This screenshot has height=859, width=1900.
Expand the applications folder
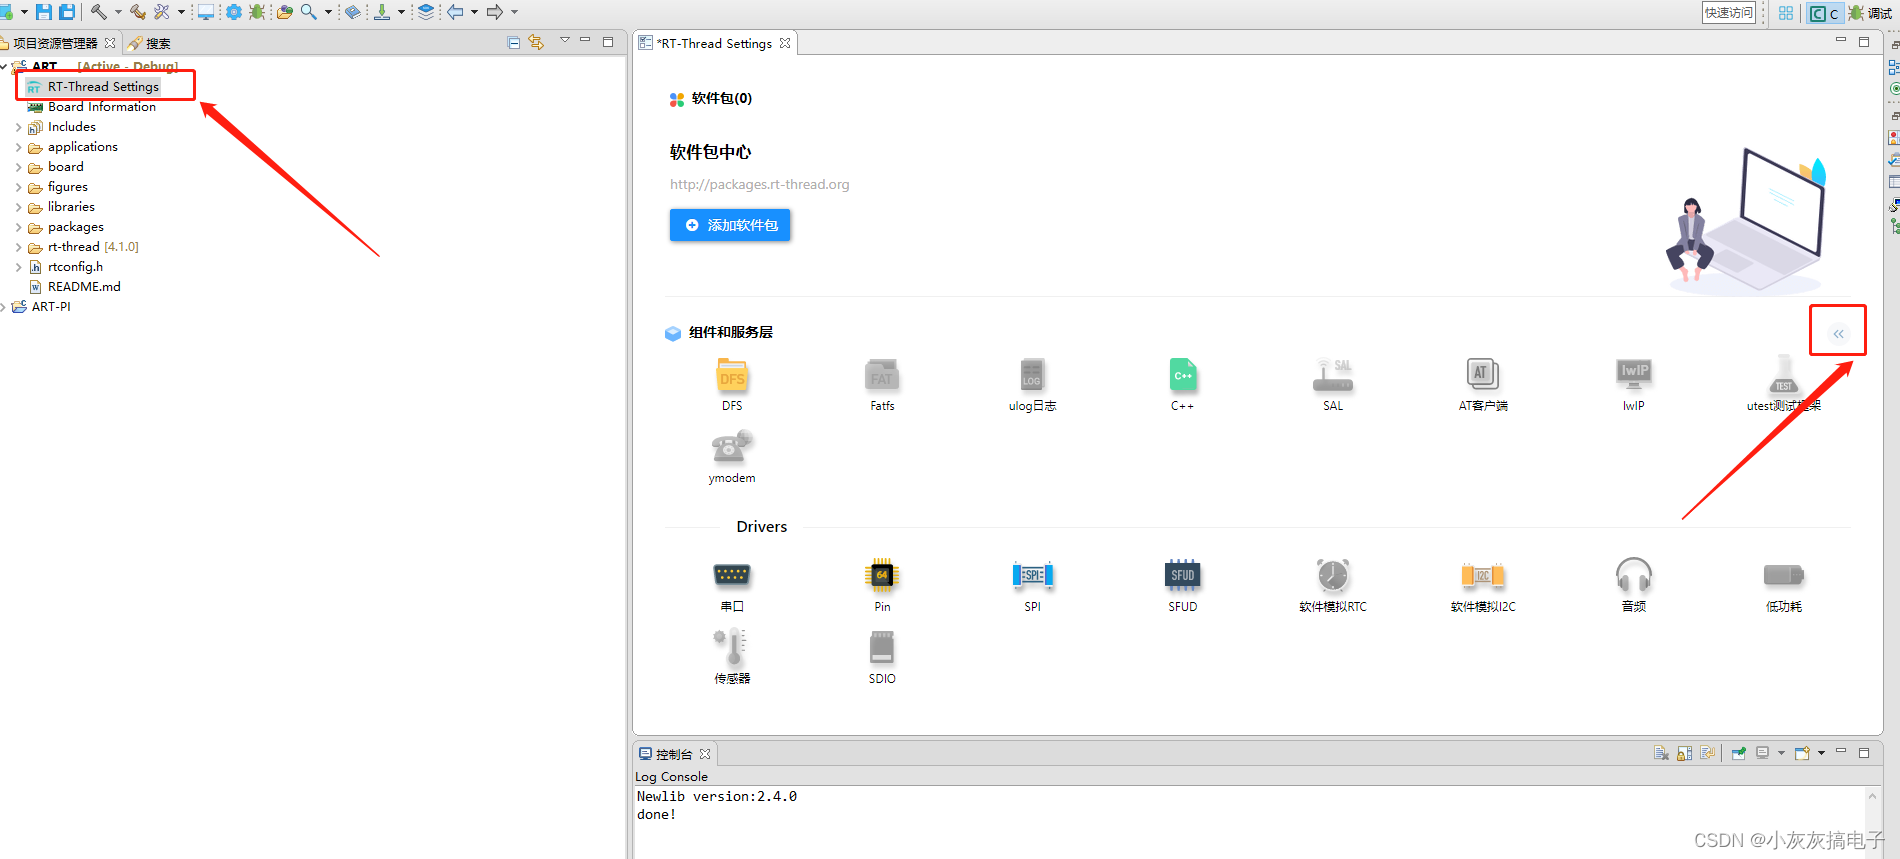18,147
